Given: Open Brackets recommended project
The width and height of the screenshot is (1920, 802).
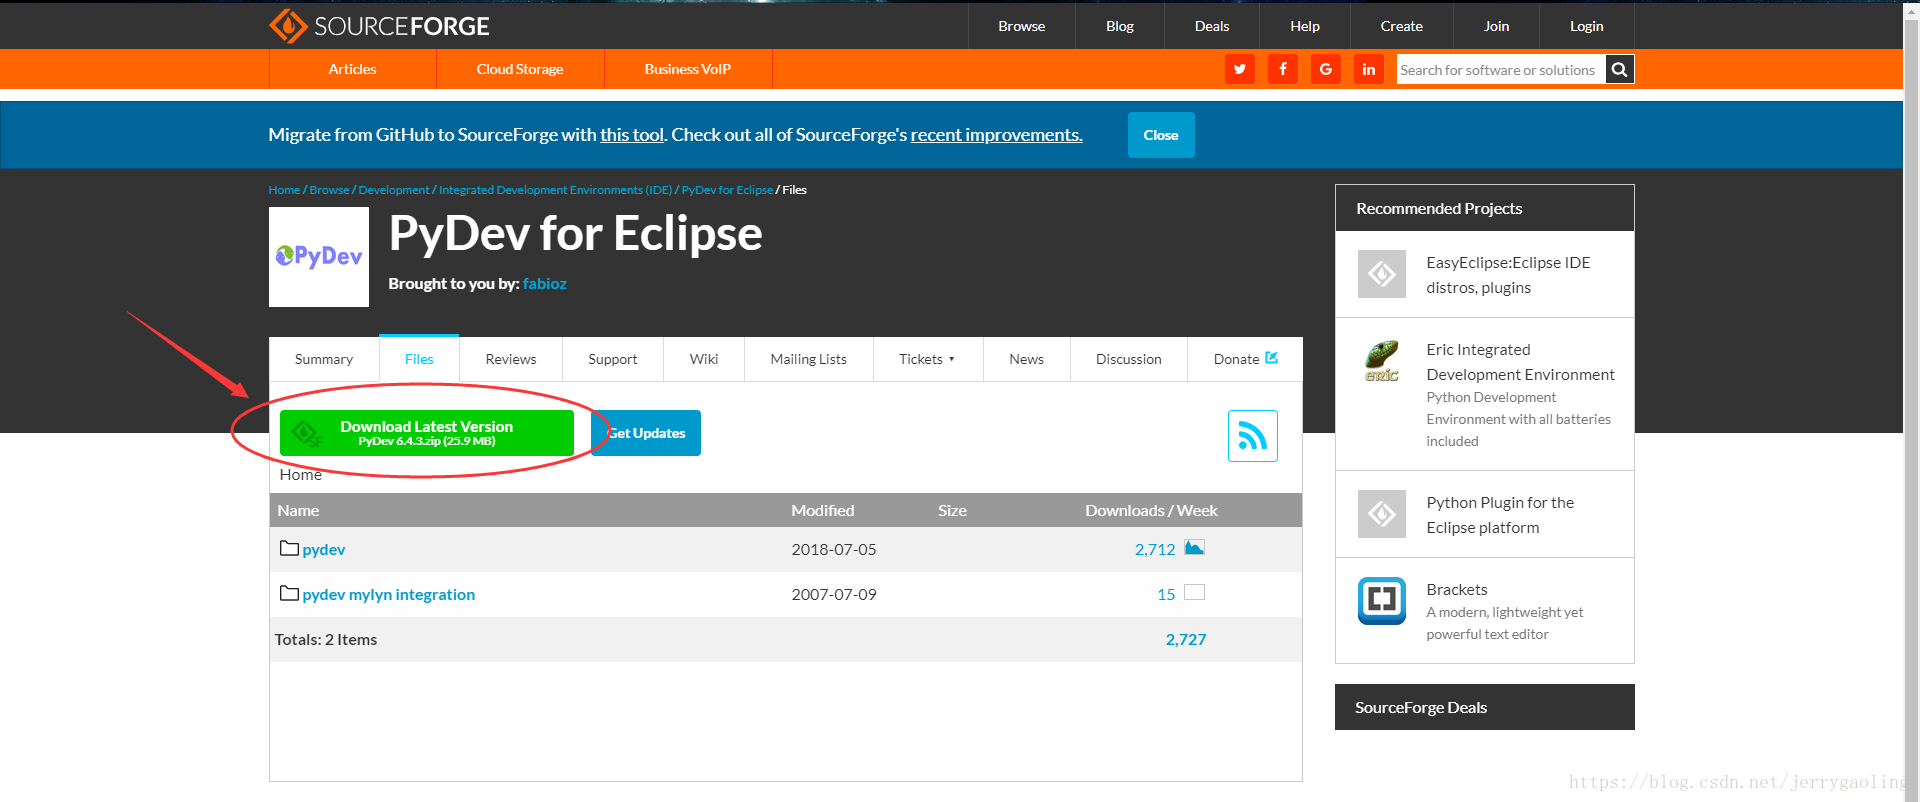Looking at the screenshot, I should pyautogui.click(x=1457, y=590).
